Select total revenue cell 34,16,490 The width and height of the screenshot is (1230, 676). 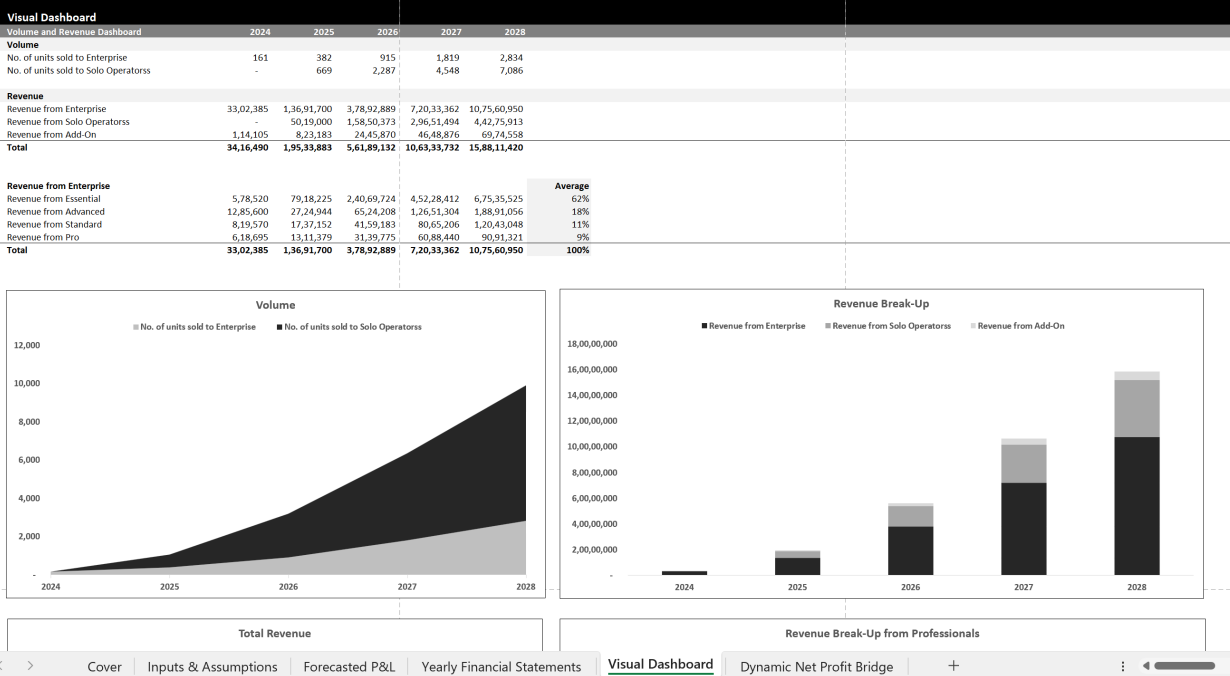247,147
